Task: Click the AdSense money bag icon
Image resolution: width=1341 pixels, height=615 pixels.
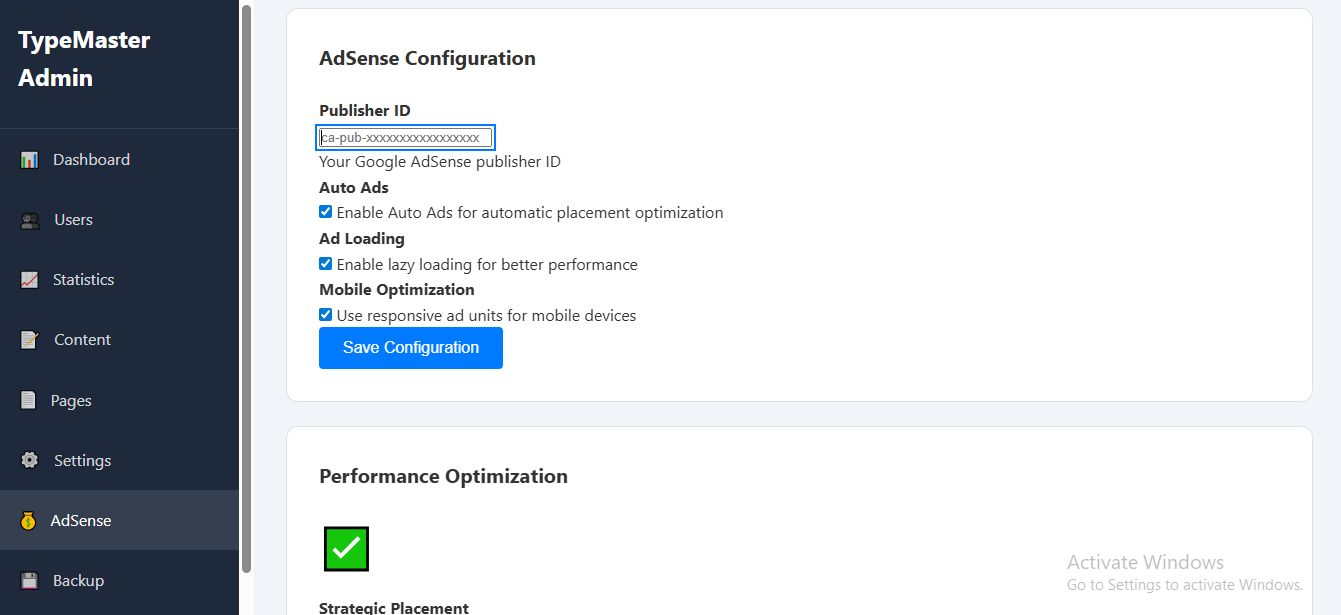Action: [x=29, y=520]
